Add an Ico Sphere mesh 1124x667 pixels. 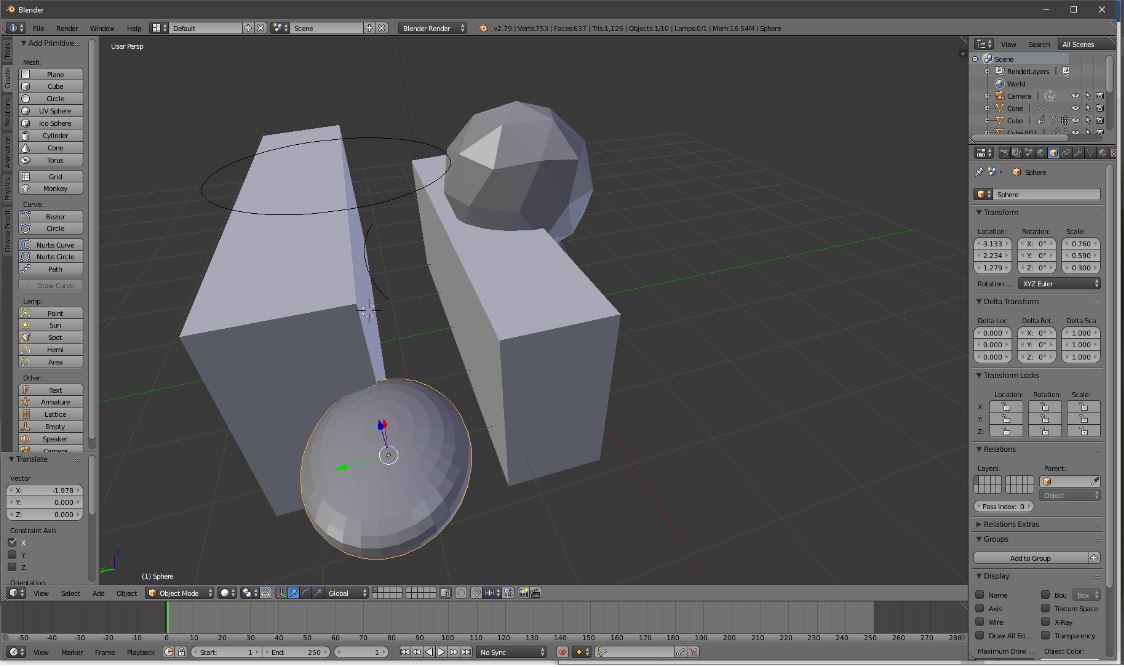[50, 123]
